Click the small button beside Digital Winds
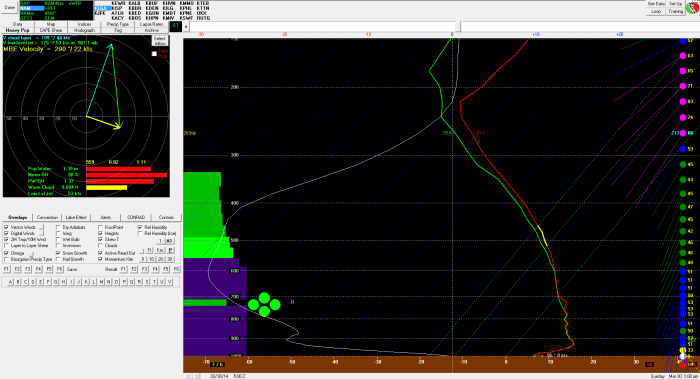The image size is (700, 379). click(42, 233)
